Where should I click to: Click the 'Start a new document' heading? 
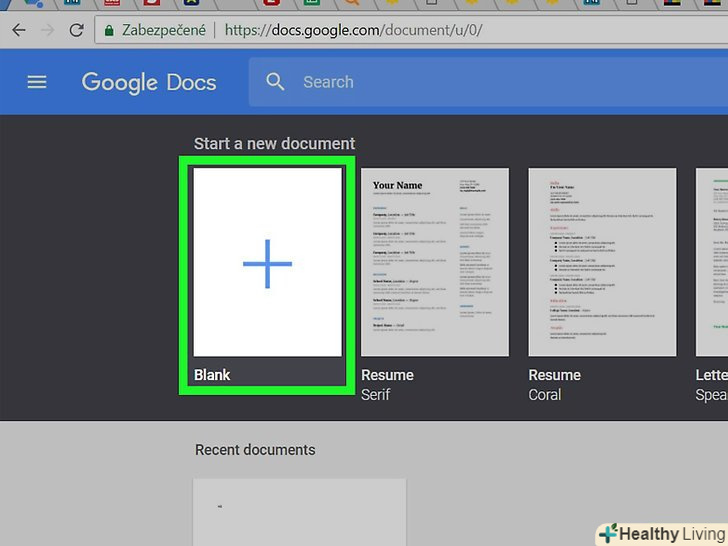tap(274, 143)
